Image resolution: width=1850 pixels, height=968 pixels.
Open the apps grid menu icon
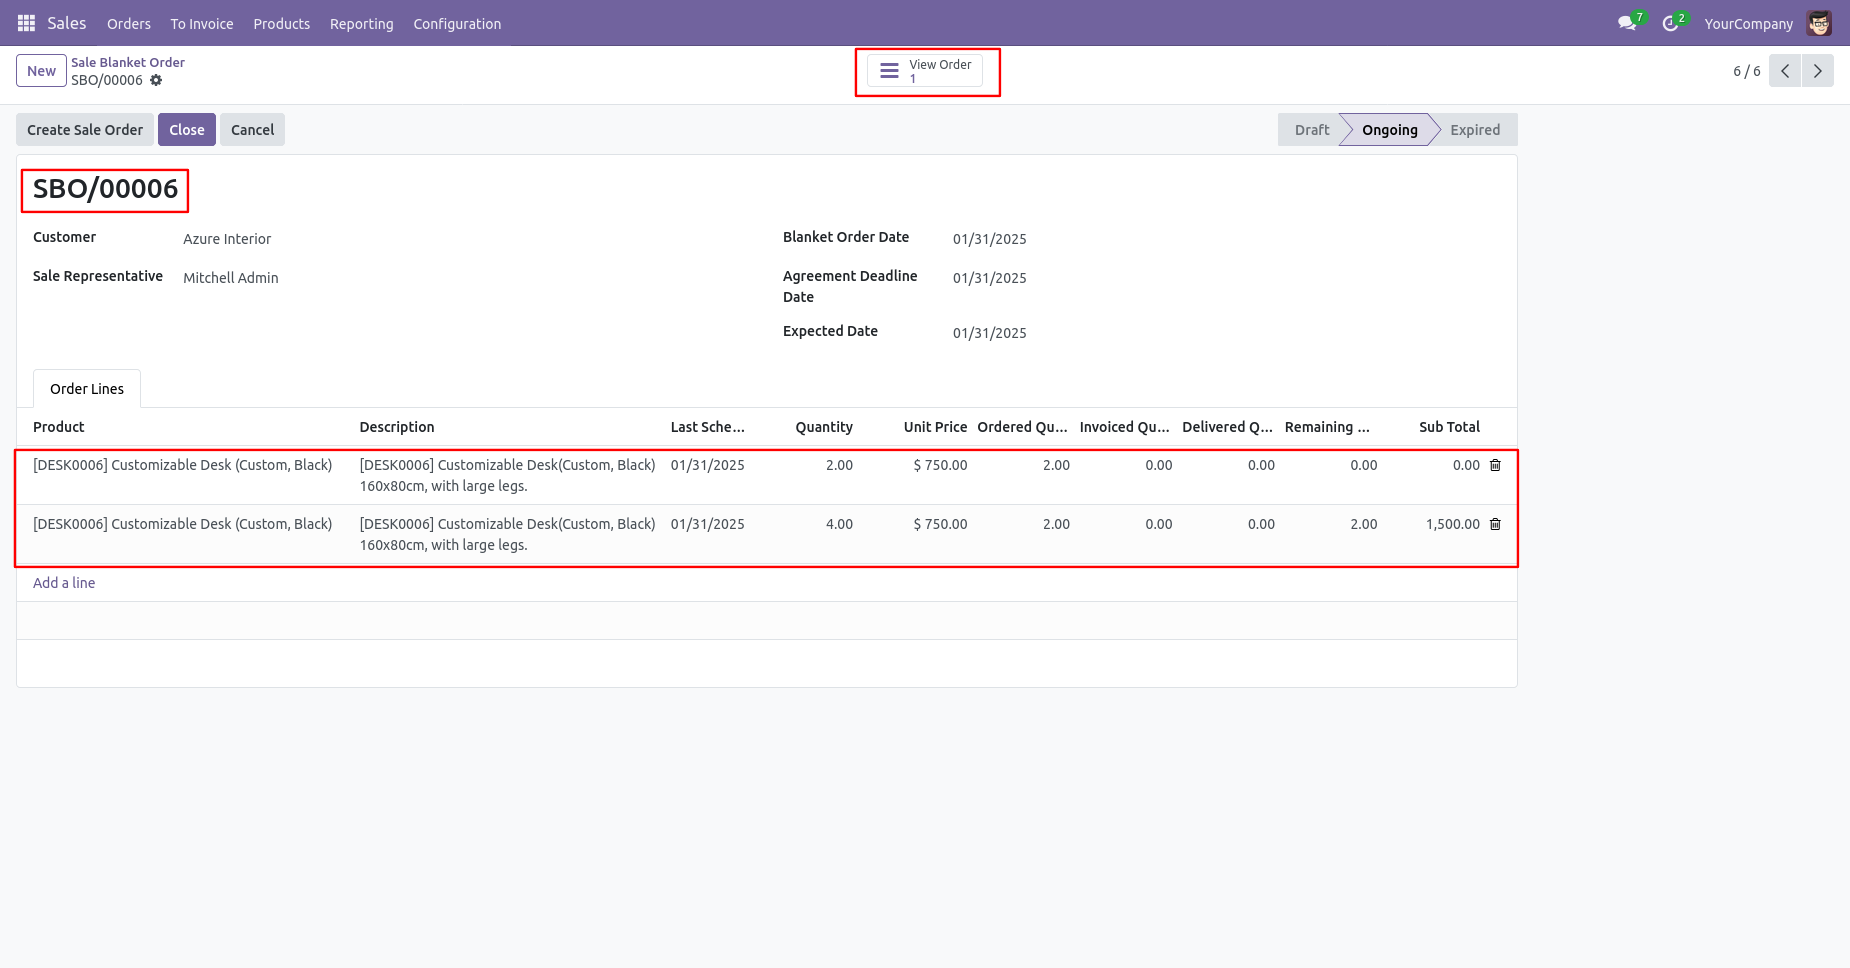27,23
